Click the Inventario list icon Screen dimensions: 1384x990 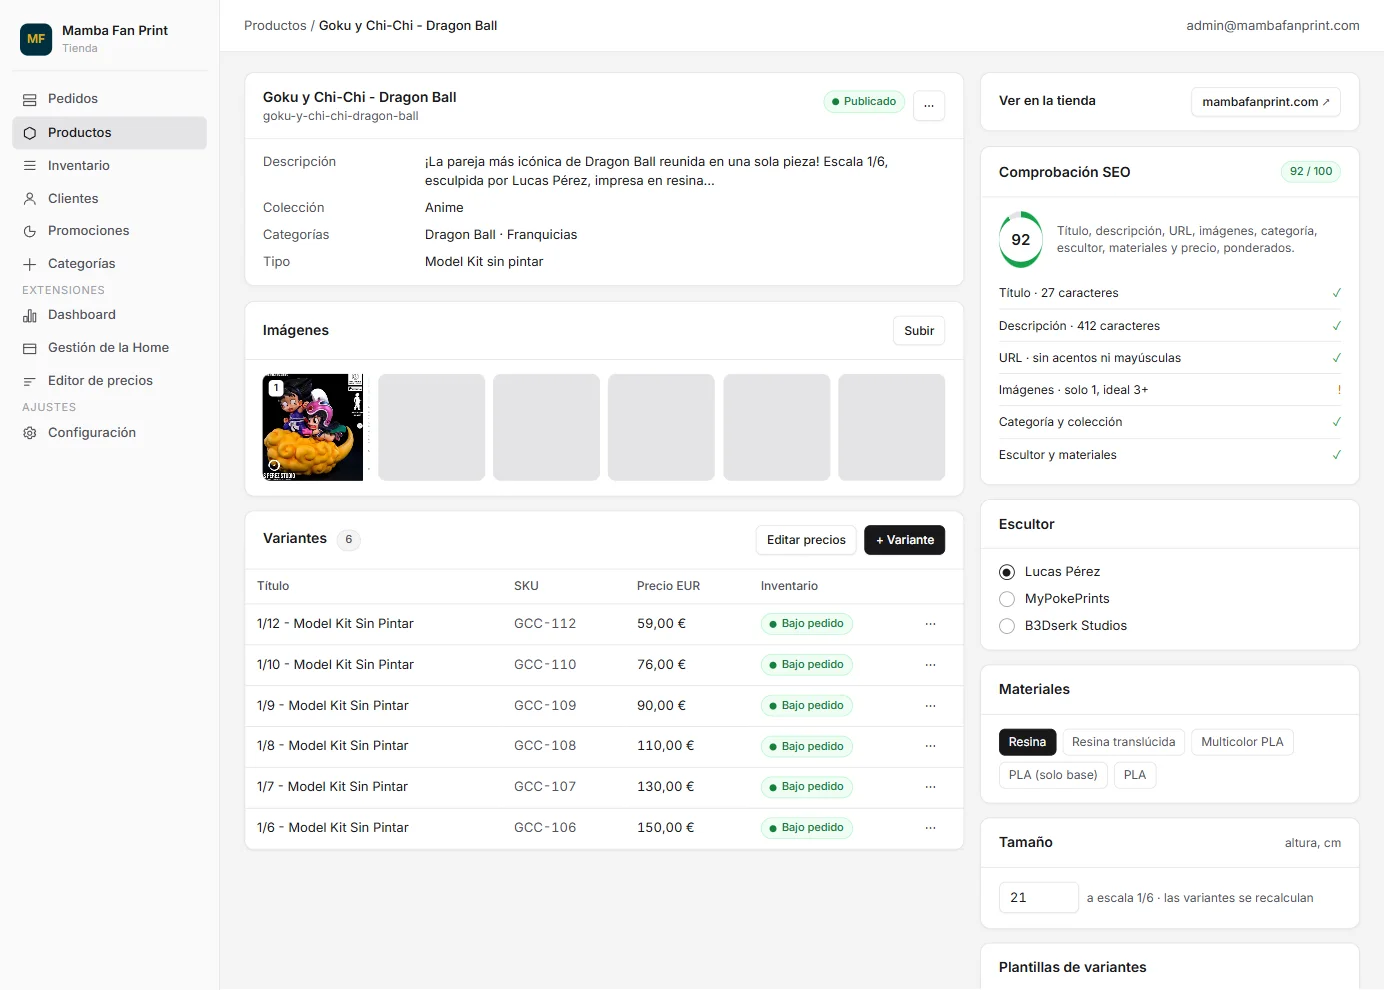(30, 166)
